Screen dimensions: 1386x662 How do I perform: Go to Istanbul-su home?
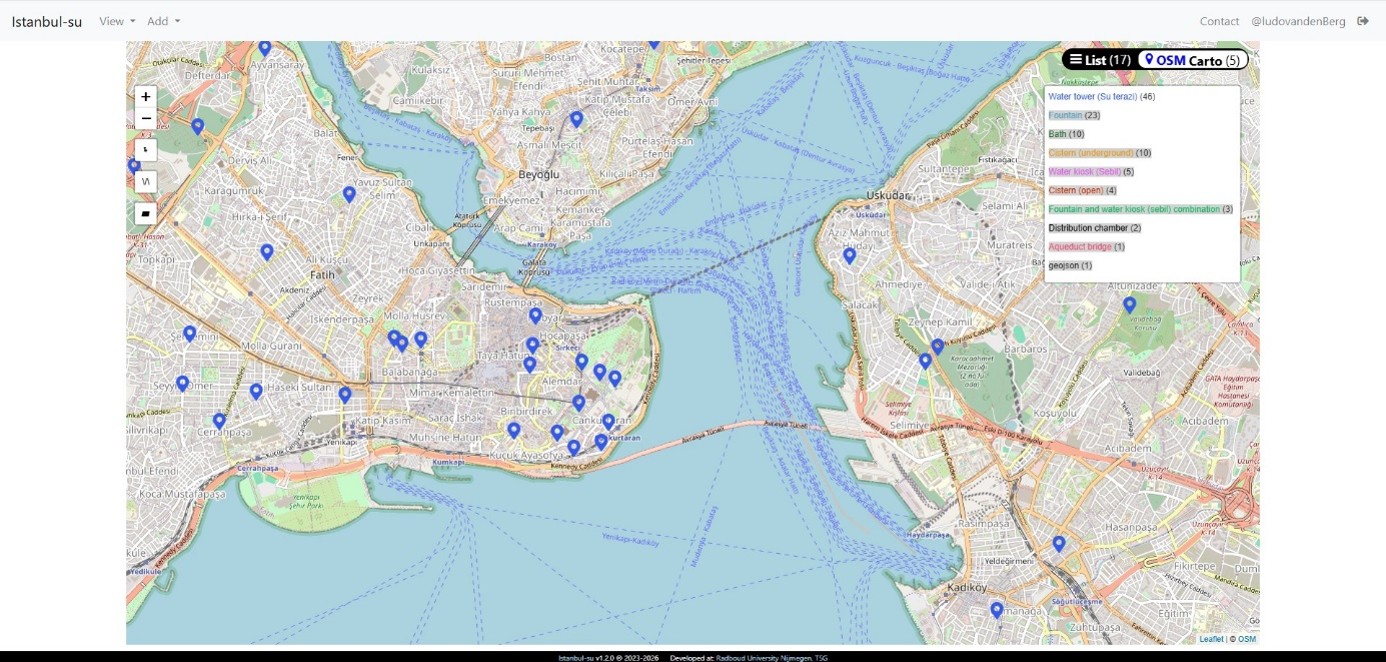[47, 21]
